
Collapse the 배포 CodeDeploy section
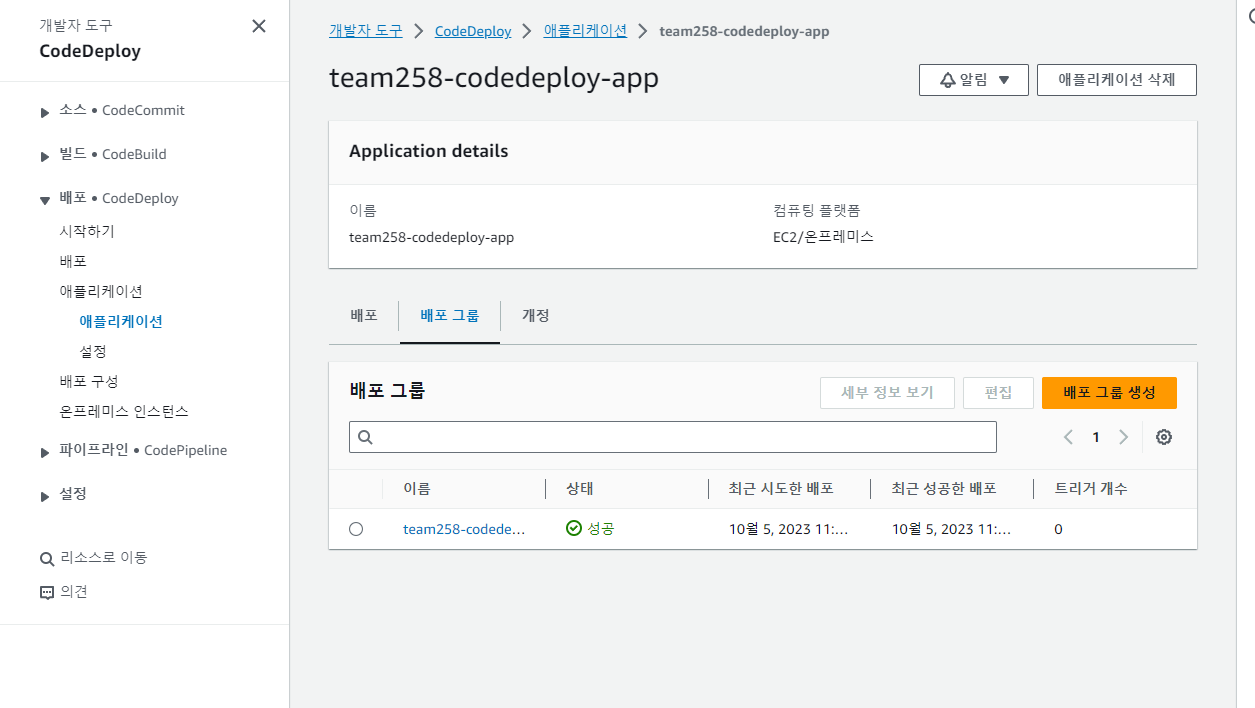pyautogui.click(x=45, y=200)
